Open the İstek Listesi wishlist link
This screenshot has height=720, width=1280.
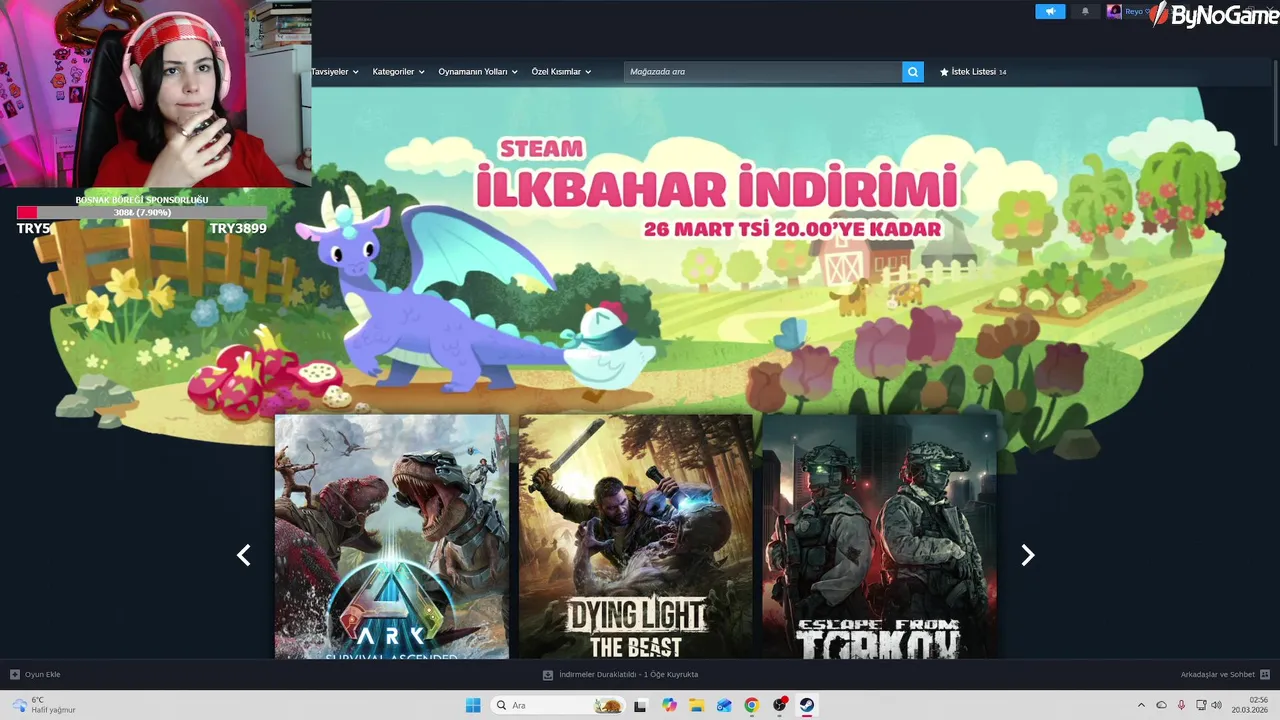click(x=973, y=72)
